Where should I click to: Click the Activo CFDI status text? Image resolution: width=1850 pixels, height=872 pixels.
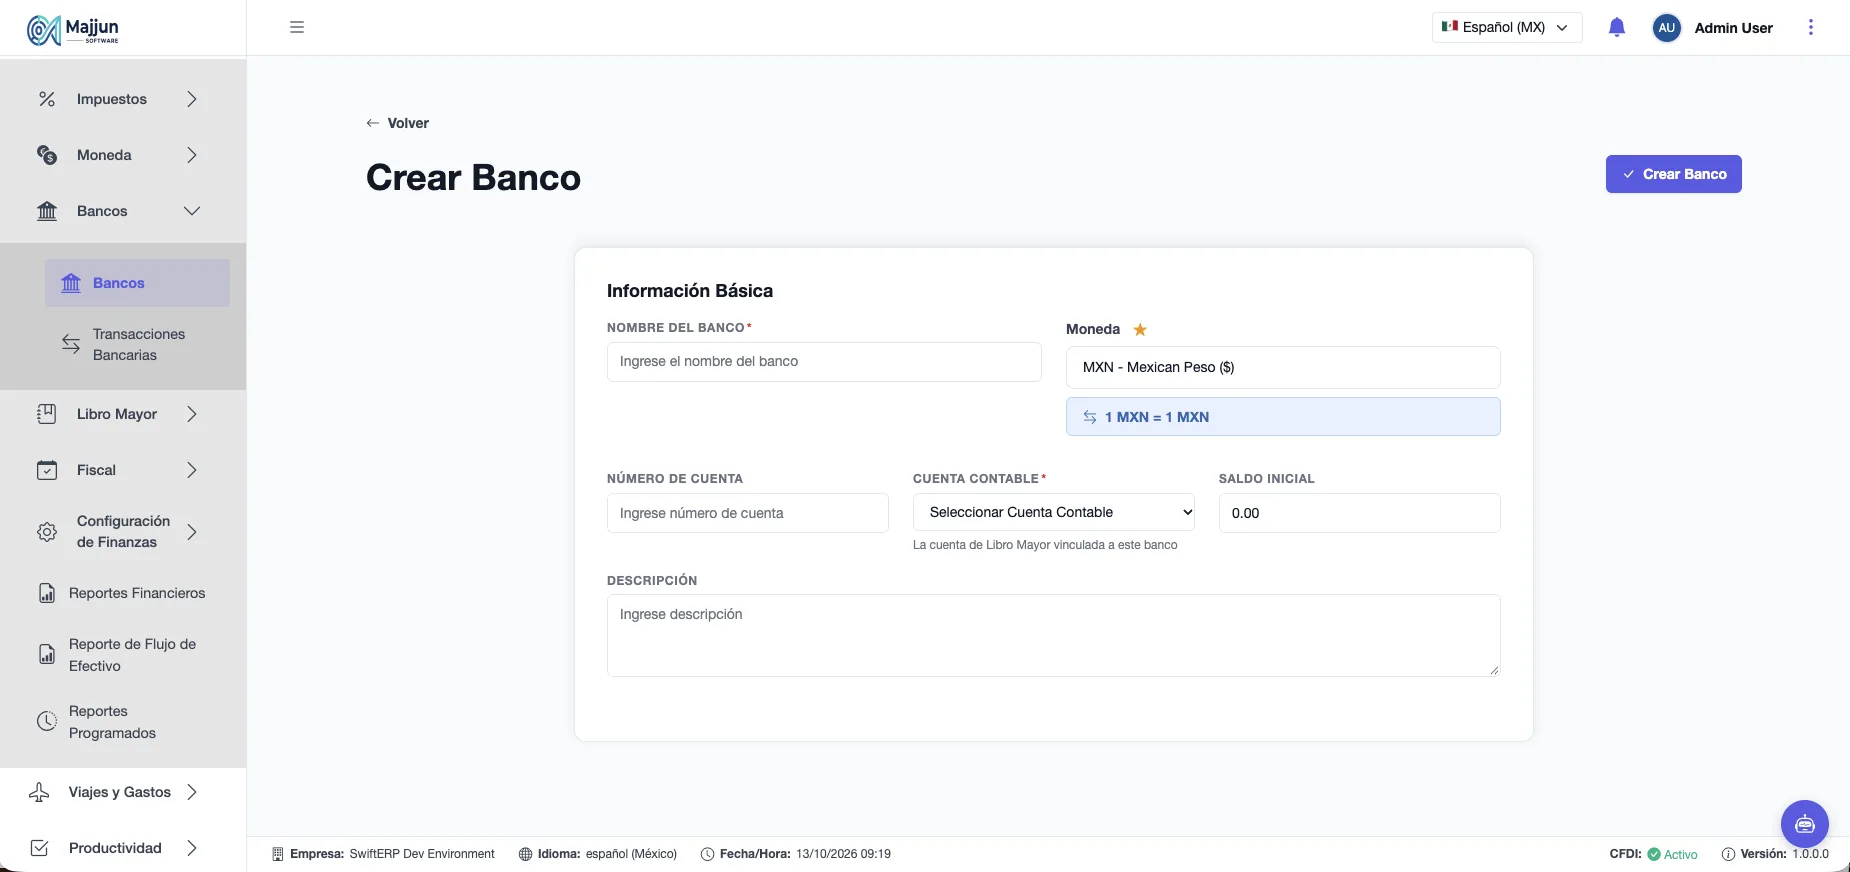(1681, 854)
